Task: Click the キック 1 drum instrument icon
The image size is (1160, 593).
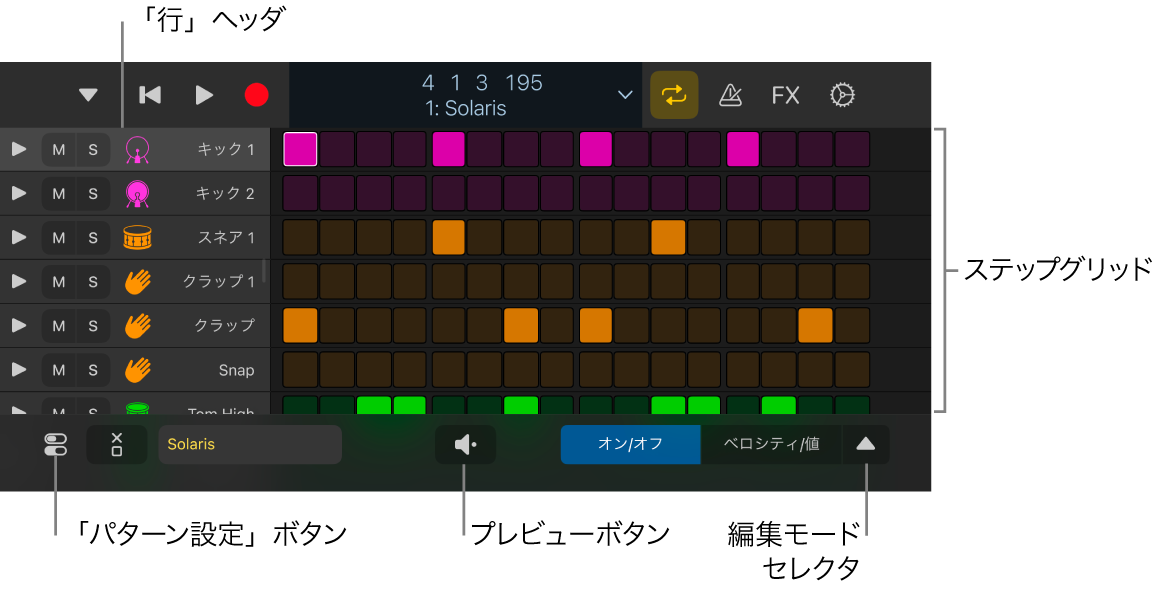Action: [137, 149]
